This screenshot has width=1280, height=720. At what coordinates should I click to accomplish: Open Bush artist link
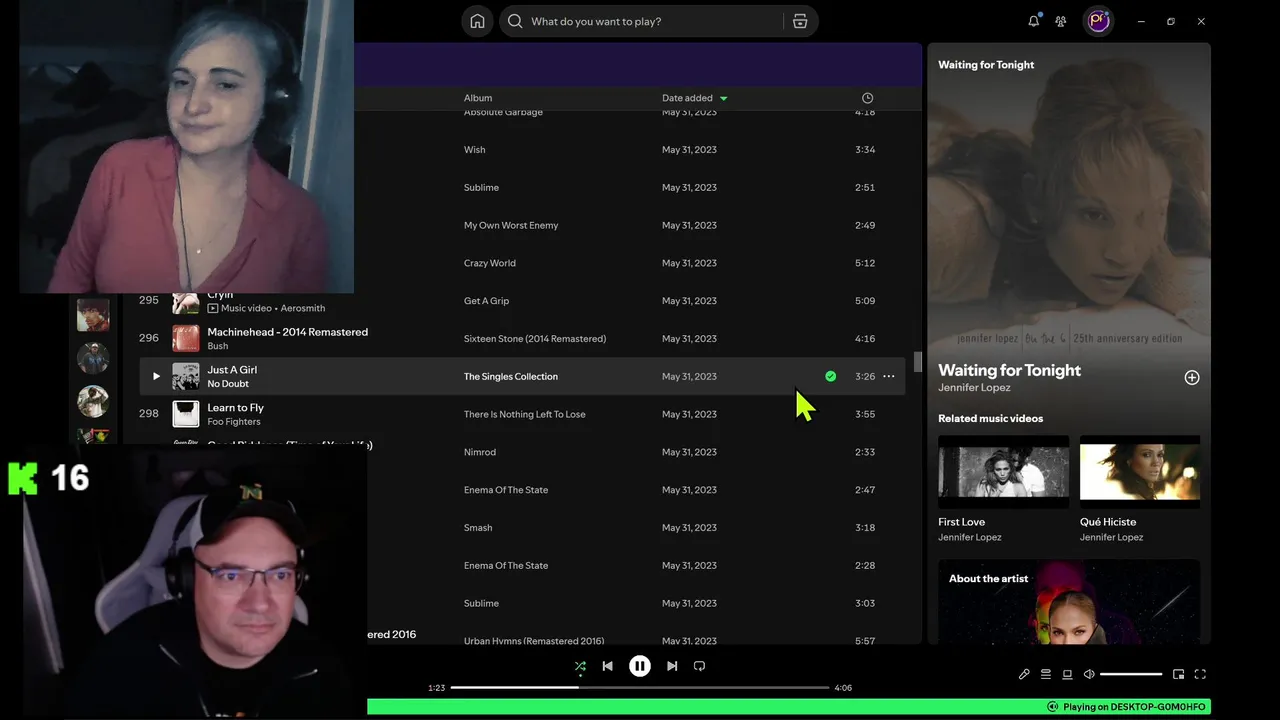[x=218, y=346]
